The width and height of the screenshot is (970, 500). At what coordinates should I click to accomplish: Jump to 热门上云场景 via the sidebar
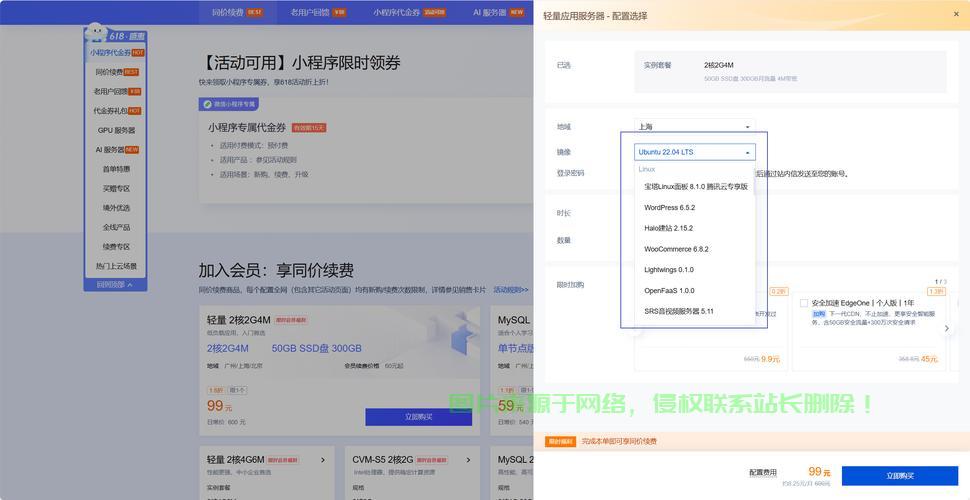(116, 266)
